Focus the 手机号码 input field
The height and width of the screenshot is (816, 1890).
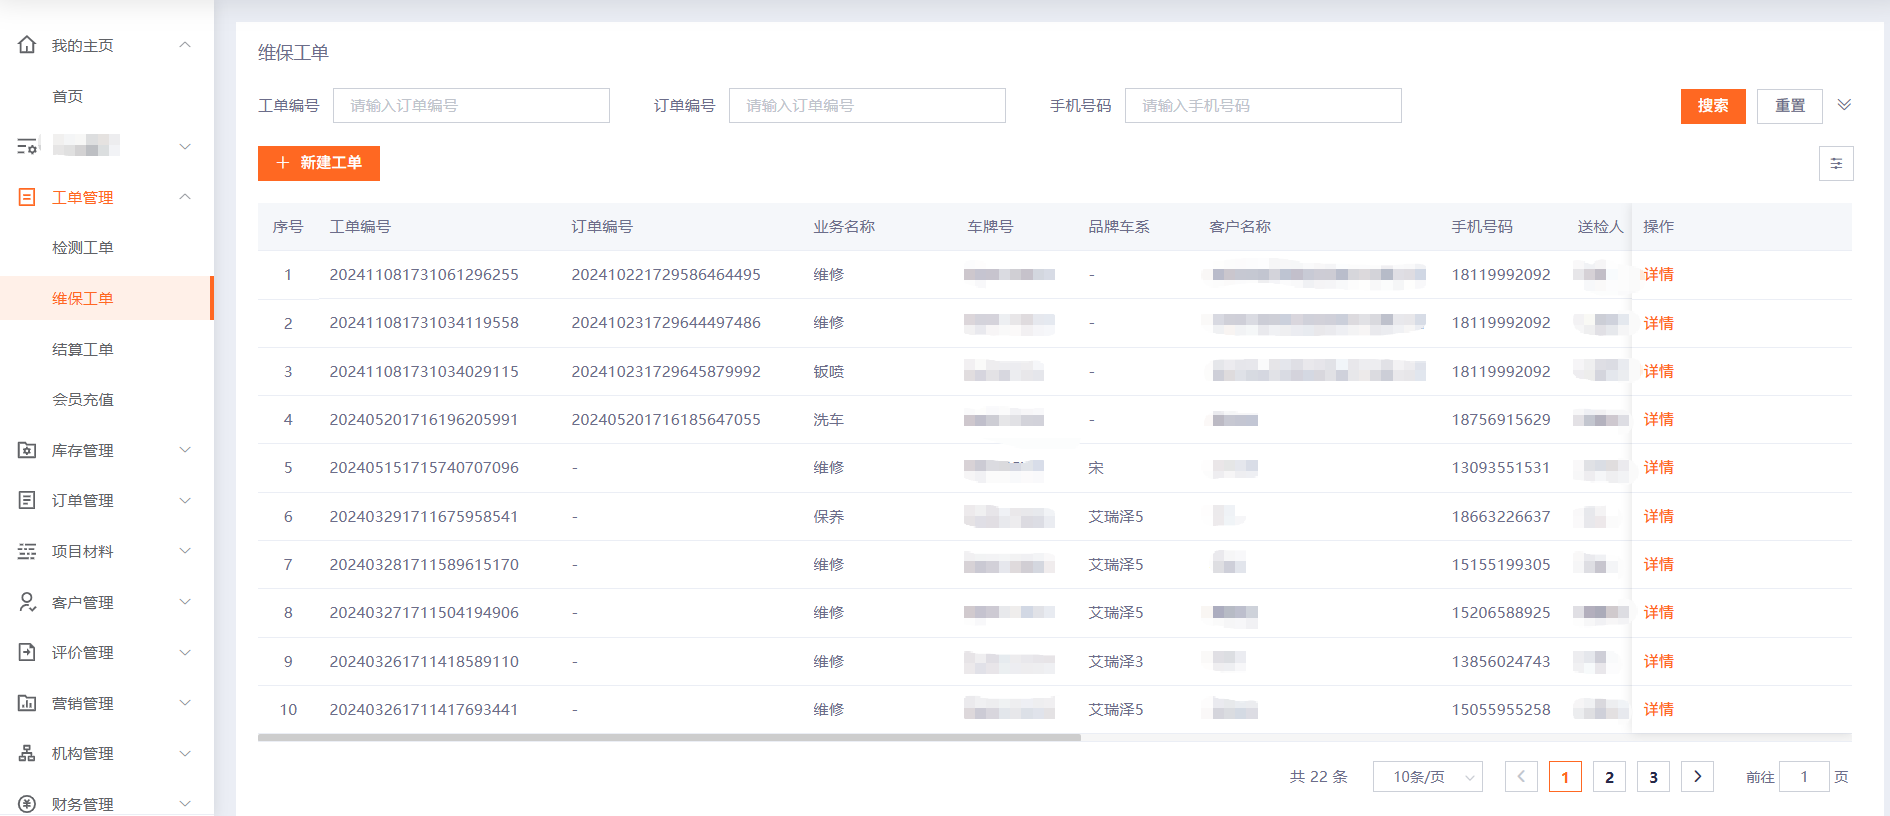1262,106
